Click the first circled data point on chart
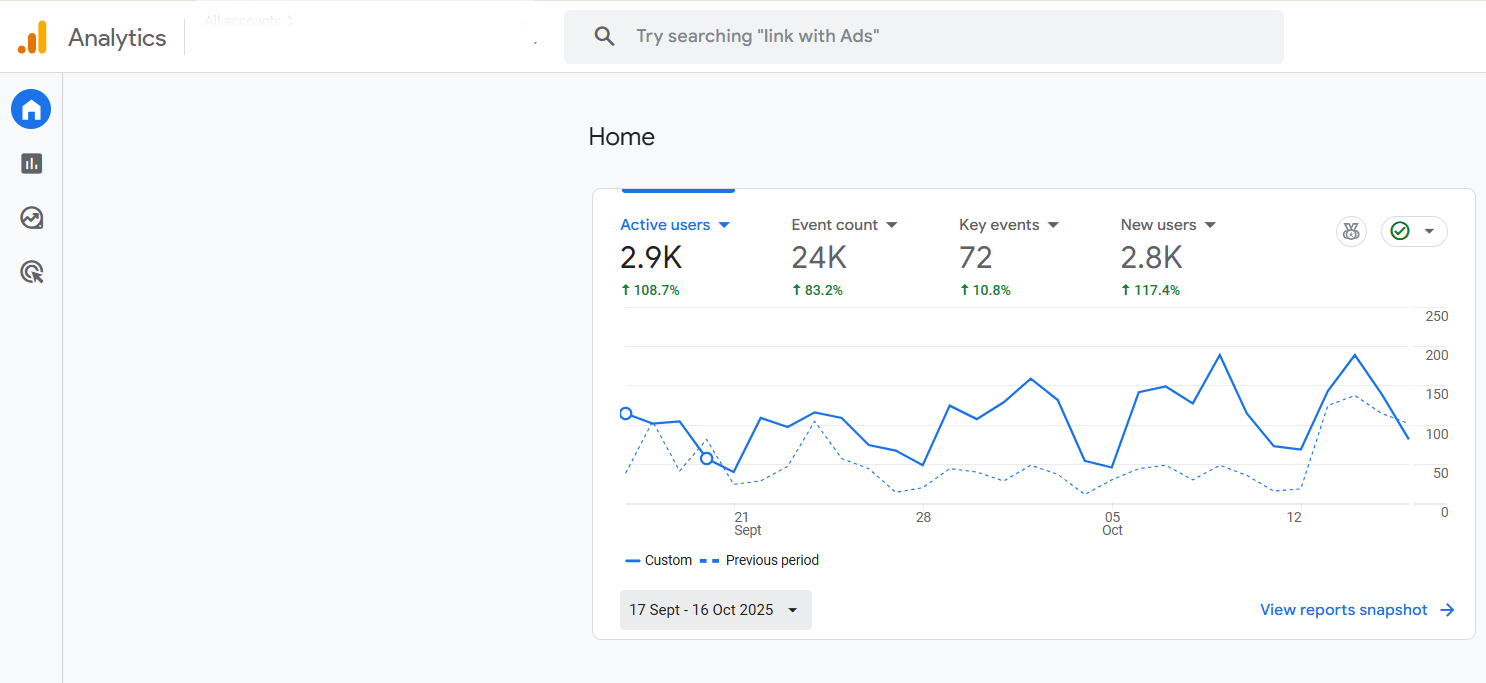Screen dimensions: 1486x683 pyautogui.click(x=626, y=414)
